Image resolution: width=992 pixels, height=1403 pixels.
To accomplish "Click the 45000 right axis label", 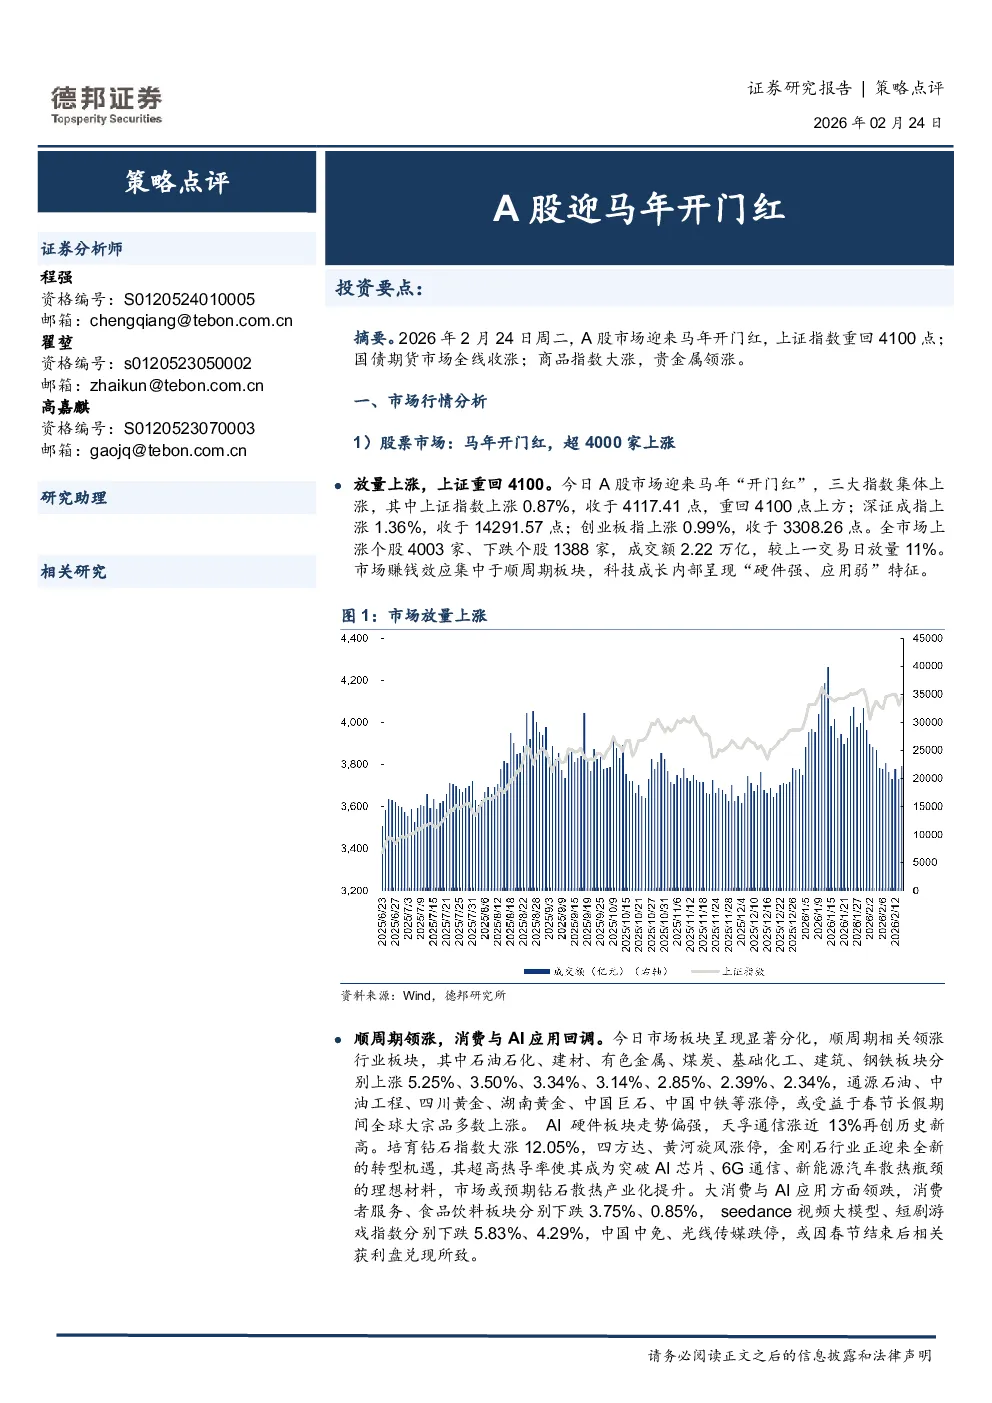I will click(928, 638).
